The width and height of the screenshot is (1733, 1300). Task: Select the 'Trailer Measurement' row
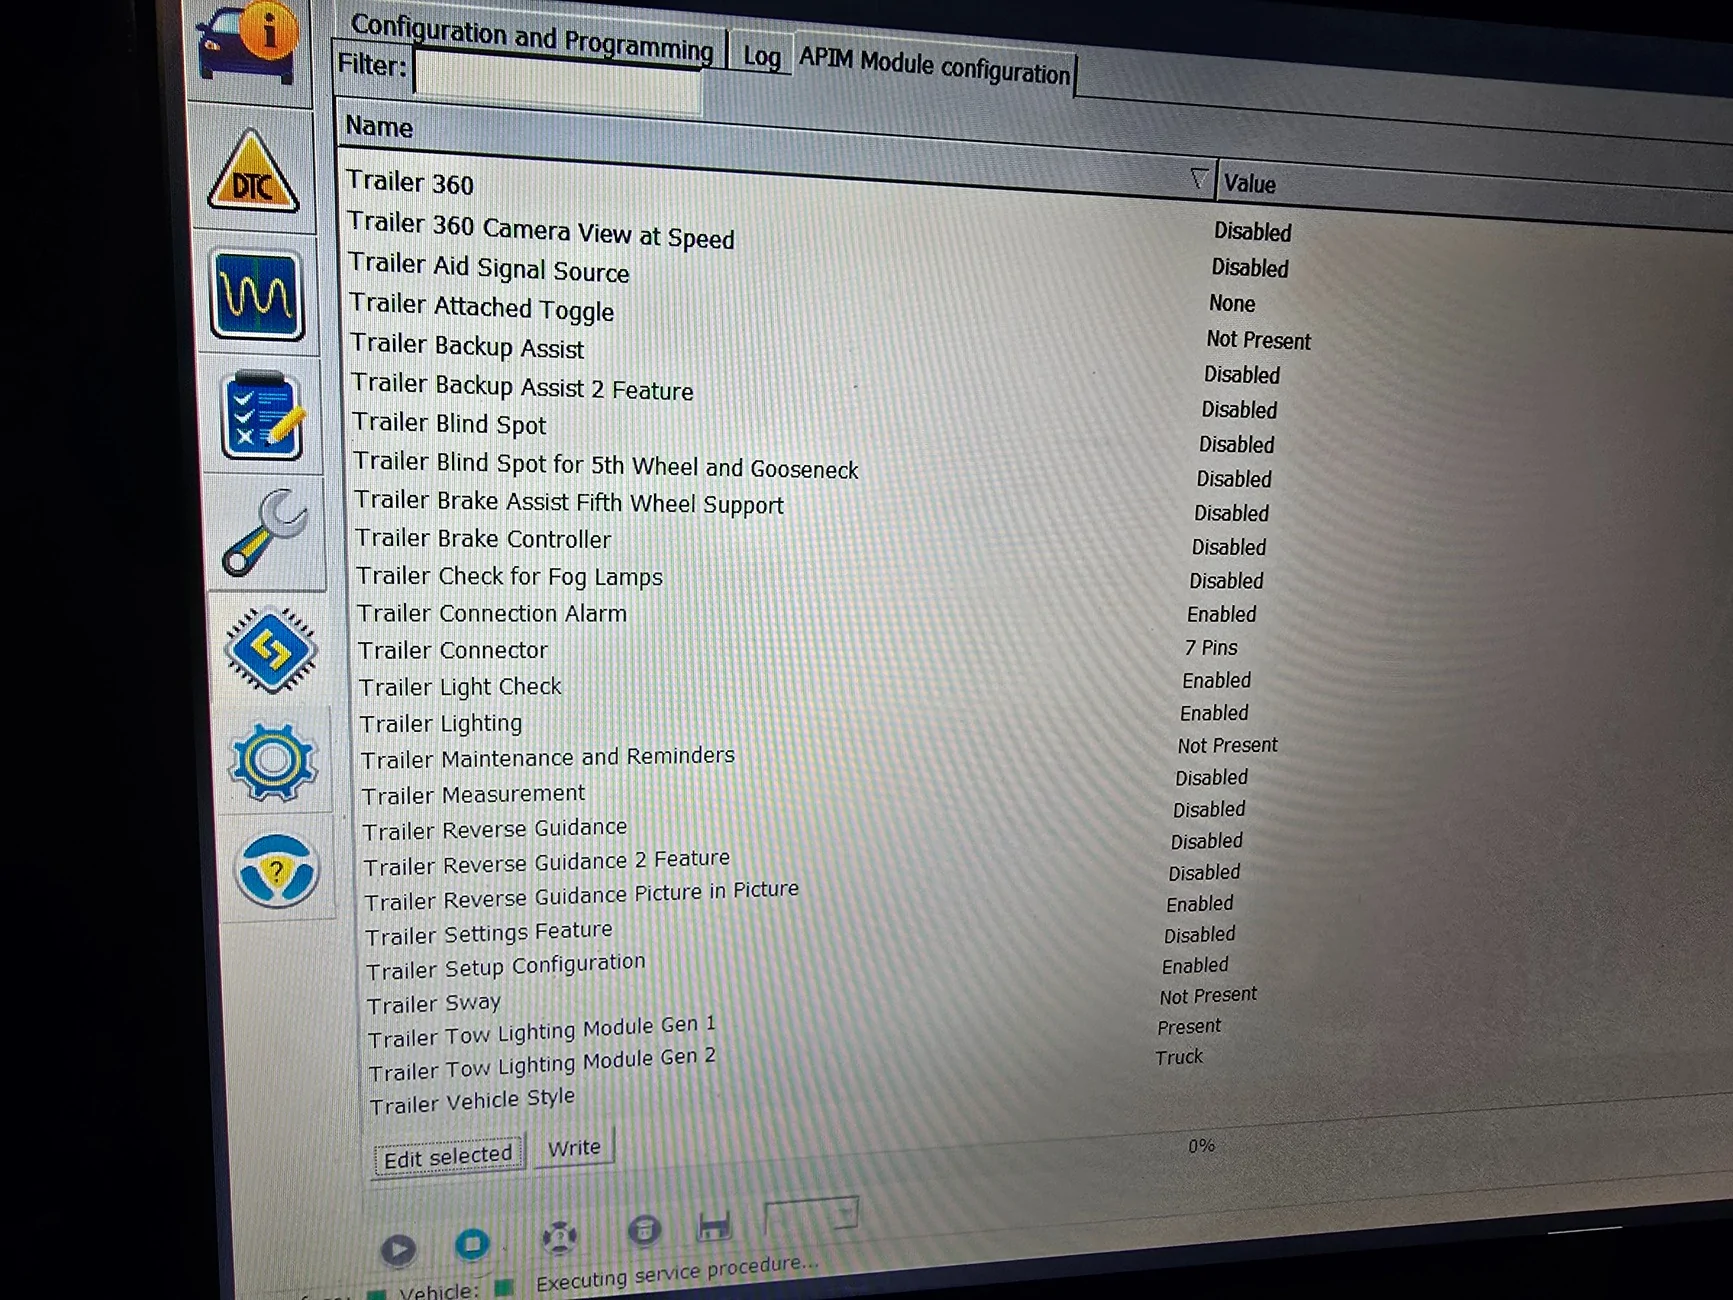coord(473,795)
